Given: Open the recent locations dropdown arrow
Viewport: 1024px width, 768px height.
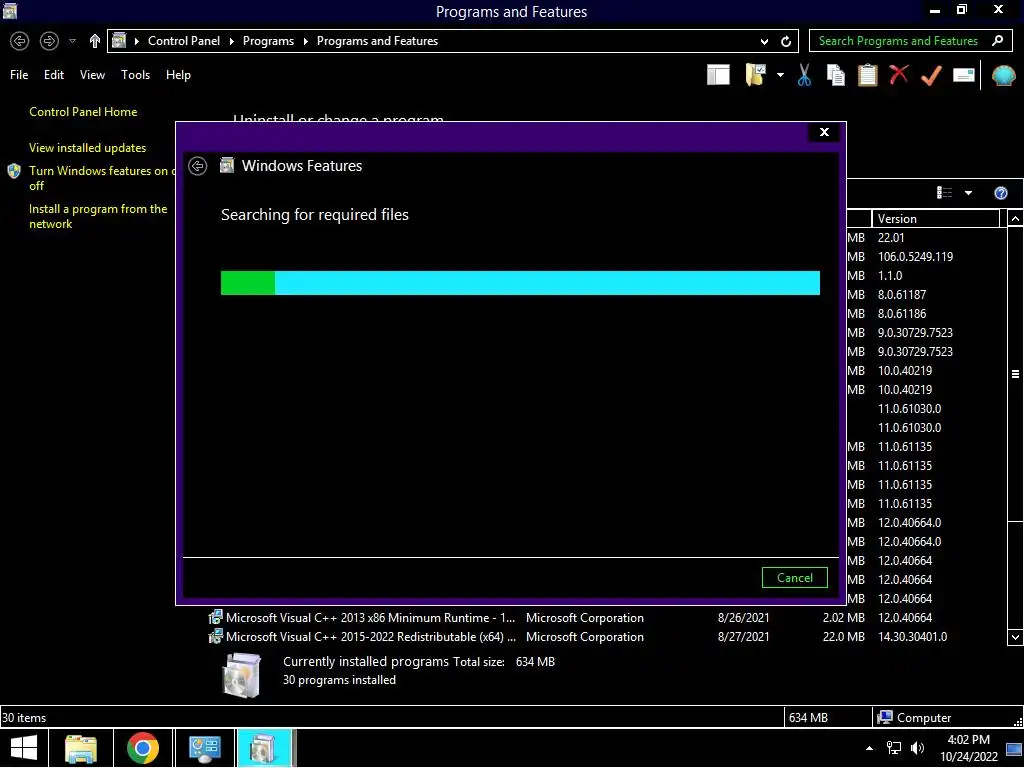Looking at the screenshot, I should pyautogui.click(x=72, y=41).
